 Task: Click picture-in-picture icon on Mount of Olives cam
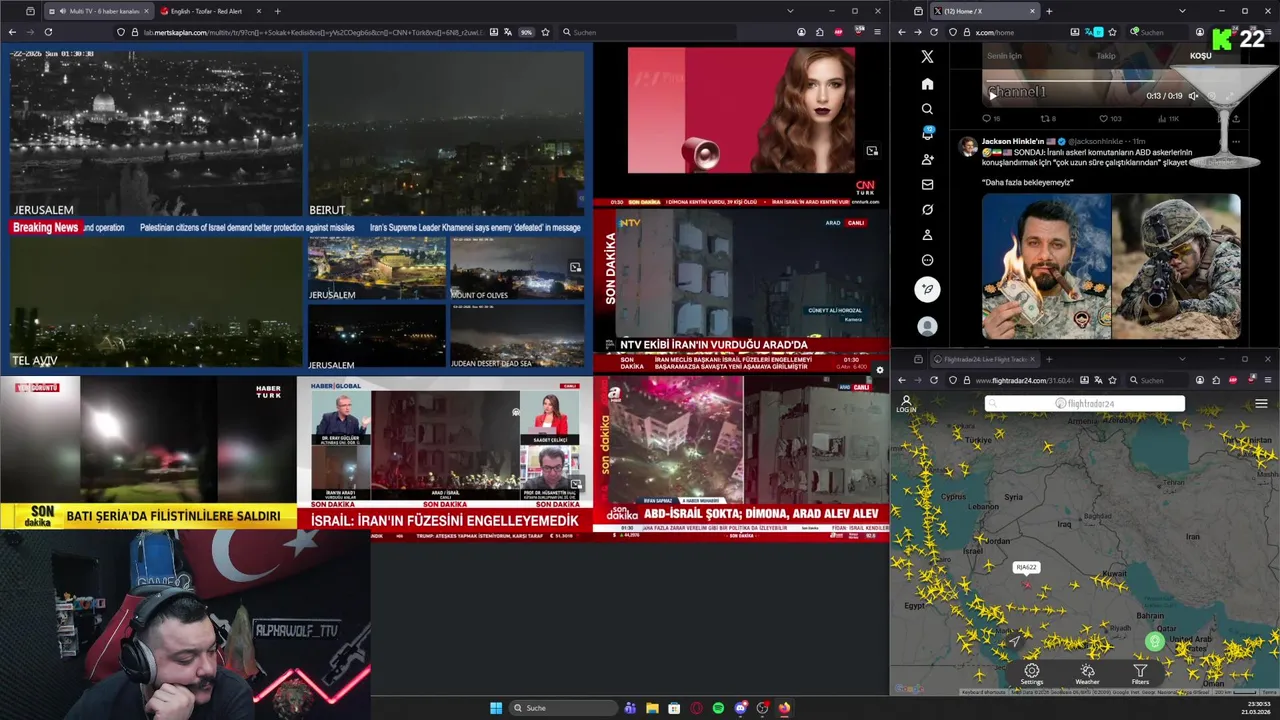[x=575, y=267]
